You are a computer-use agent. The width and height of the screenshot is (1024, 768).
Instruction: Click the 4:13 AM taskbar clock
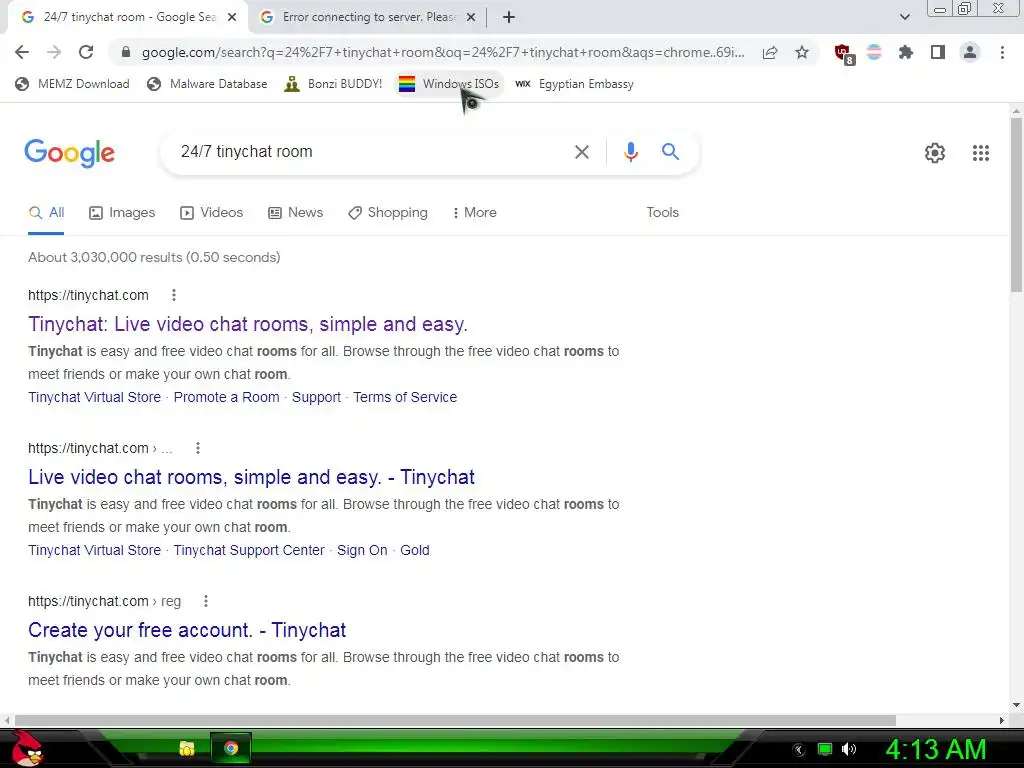click(x=936, y=750)
